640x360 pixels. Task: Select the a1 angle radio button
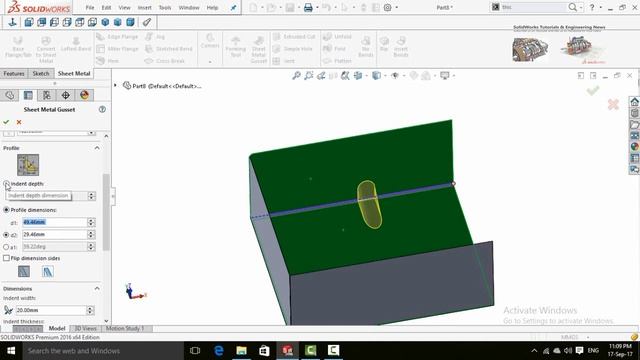point(6,247)
